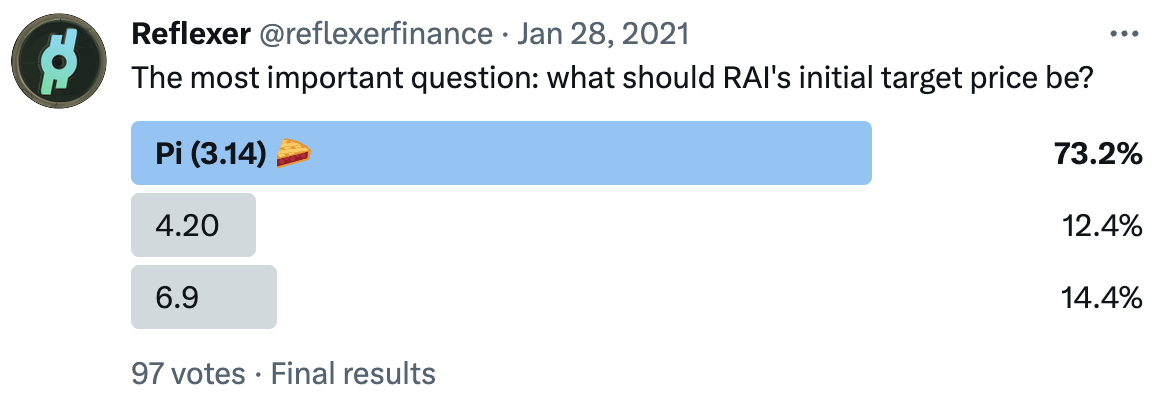Select the gray 6.9 poll result bar
Viewport: 1172px width, 400px height.
point(204,297)
